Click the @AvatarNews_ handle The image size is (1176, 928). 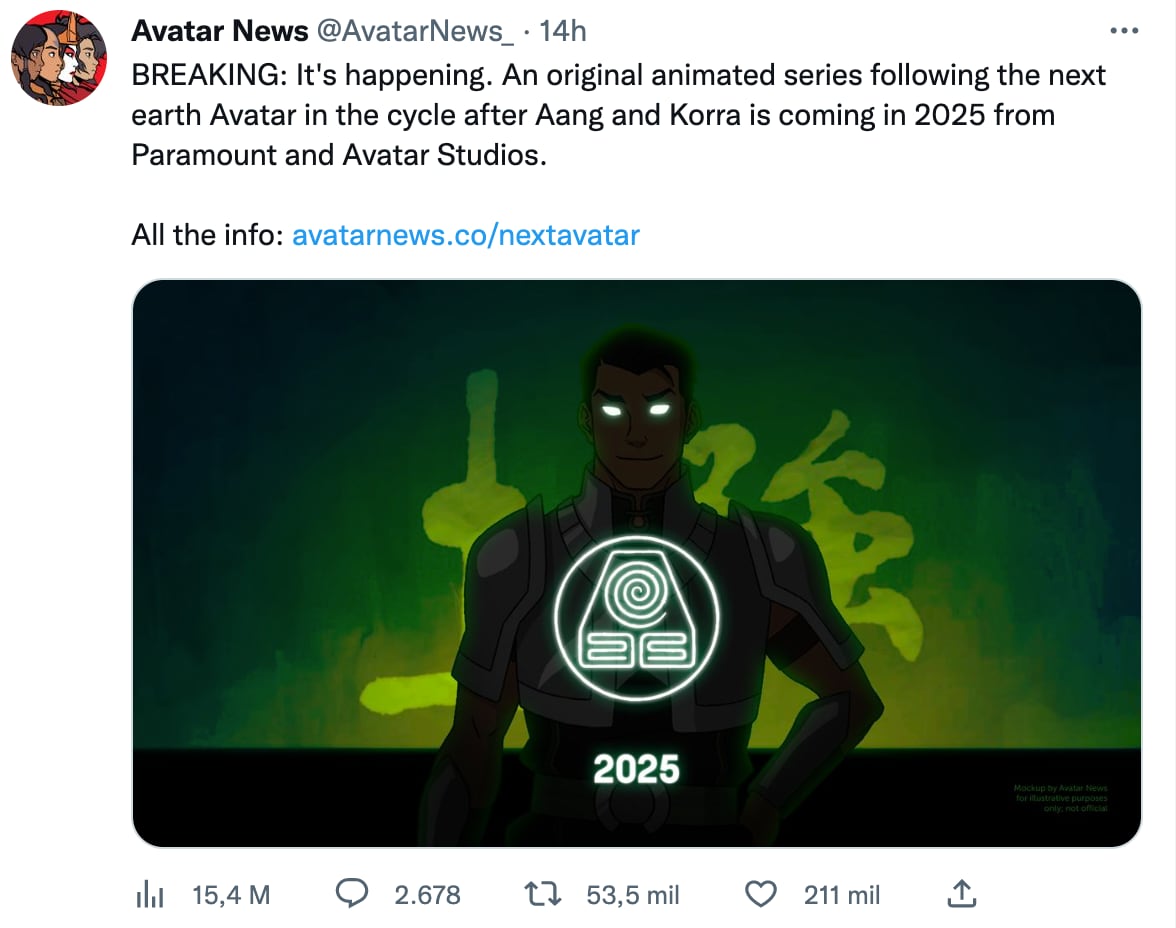pyautogui.click(x=415, y=32)
